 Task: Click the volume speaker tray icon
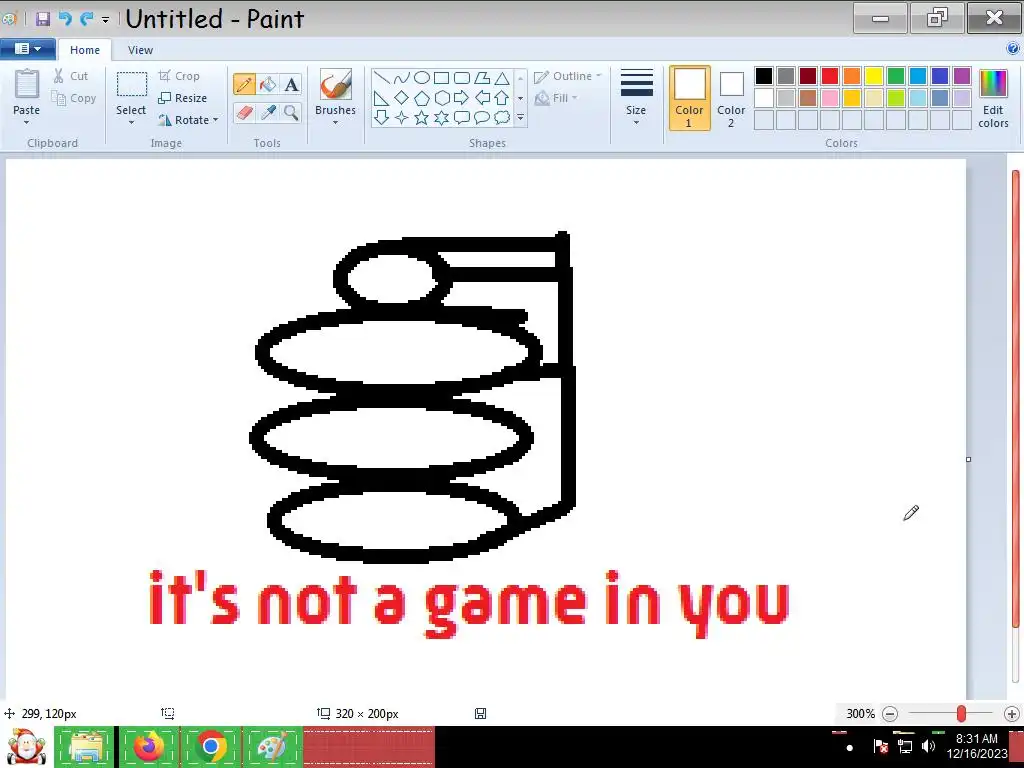928,746
